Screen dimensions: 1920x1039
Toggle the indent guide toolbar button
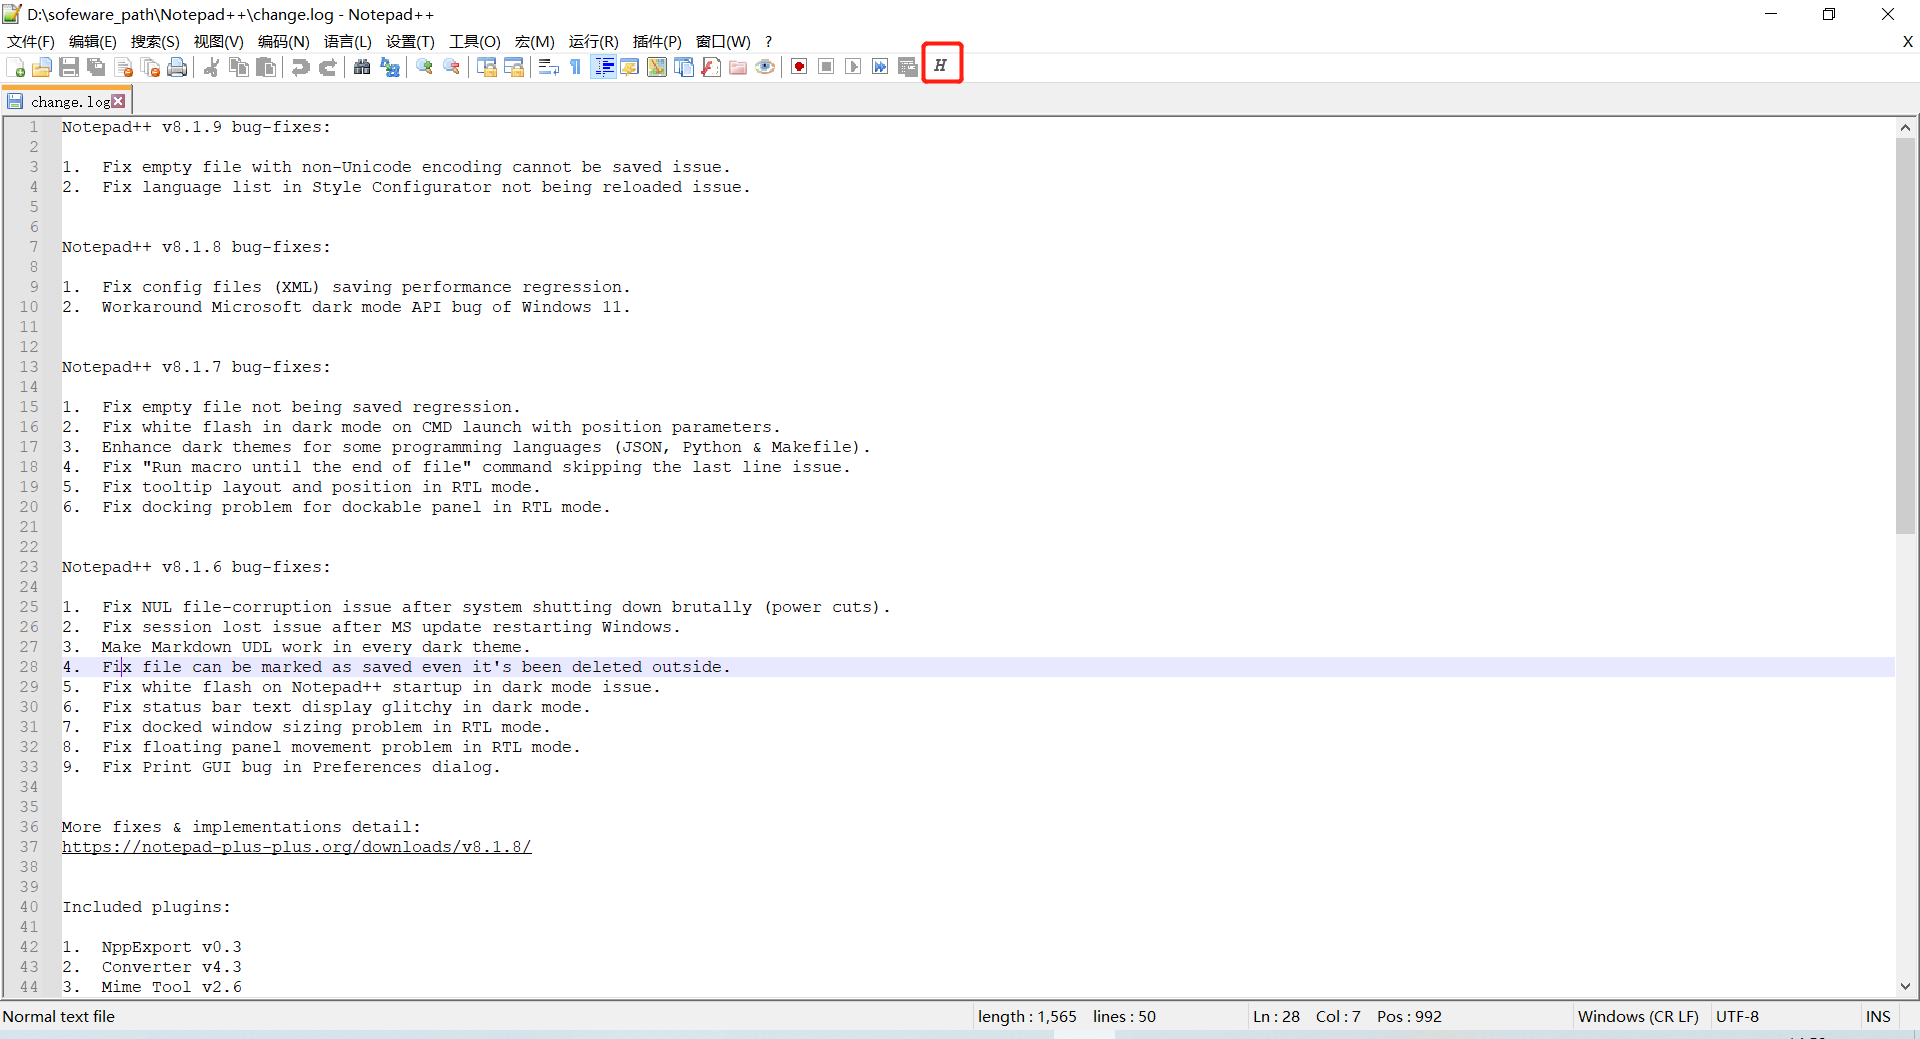[x=603, y=67]
